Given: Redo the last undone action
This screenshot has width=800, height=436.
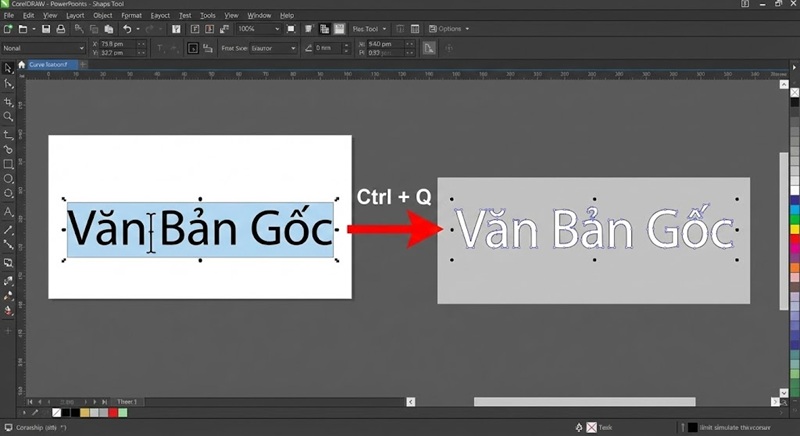Looking at the screenshot, I should (149, 29).
